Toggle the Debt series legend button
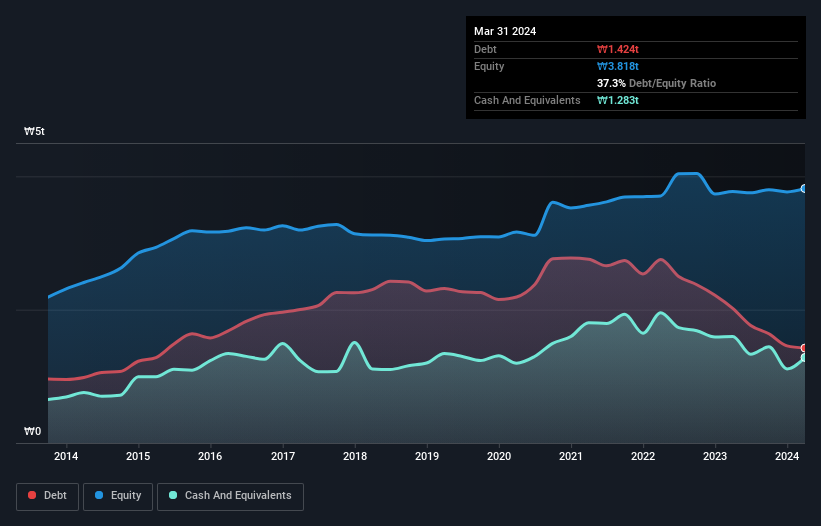Image resolution: width=821 pixels, height=526 pixels. coord(48,496)
